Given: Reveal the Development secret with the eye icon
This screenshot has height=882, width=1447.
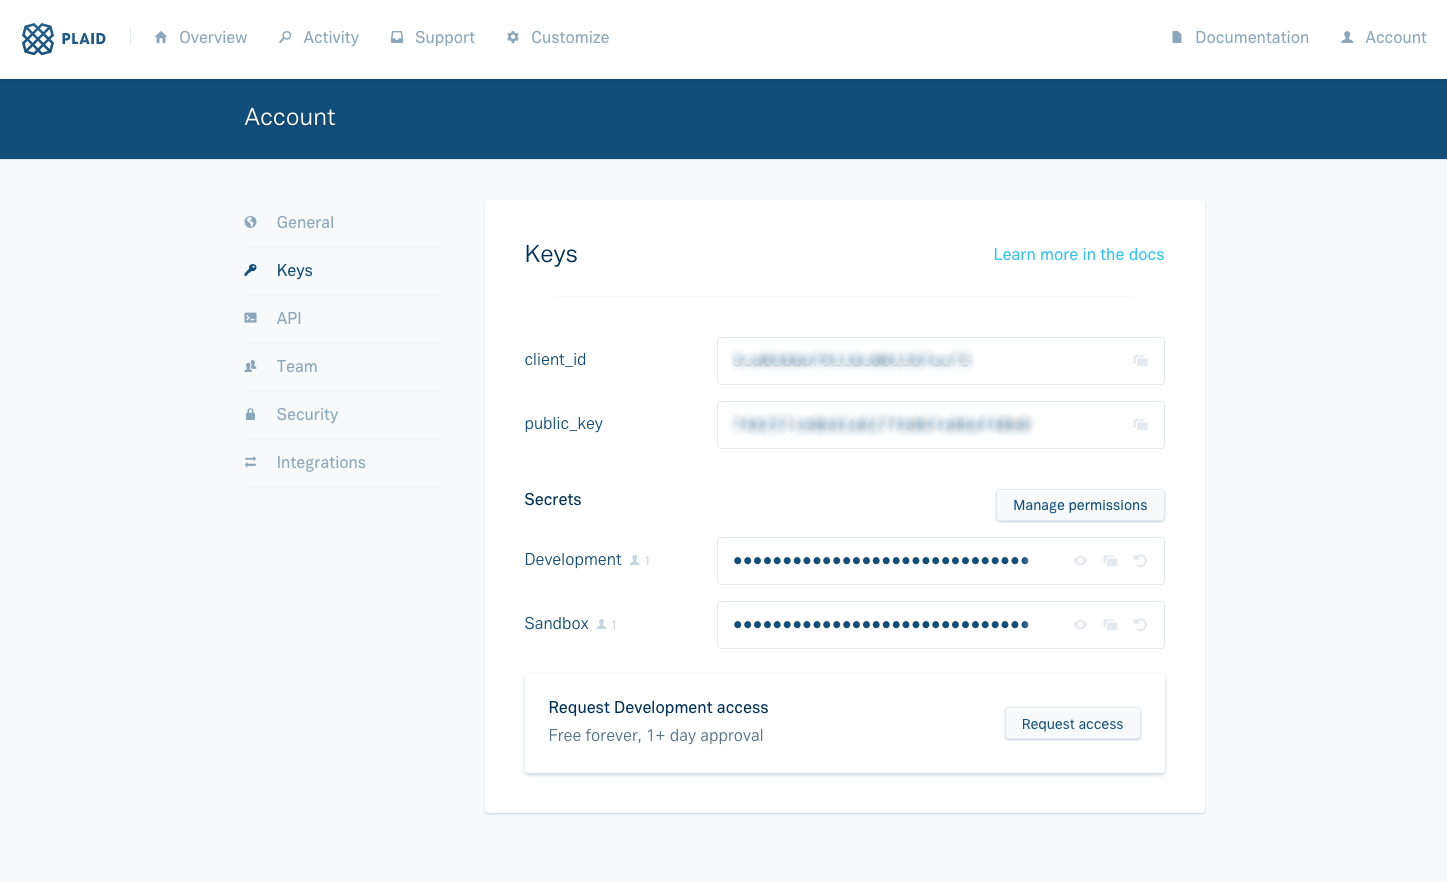Looking at the screenshot, I should coord(1080,560).
